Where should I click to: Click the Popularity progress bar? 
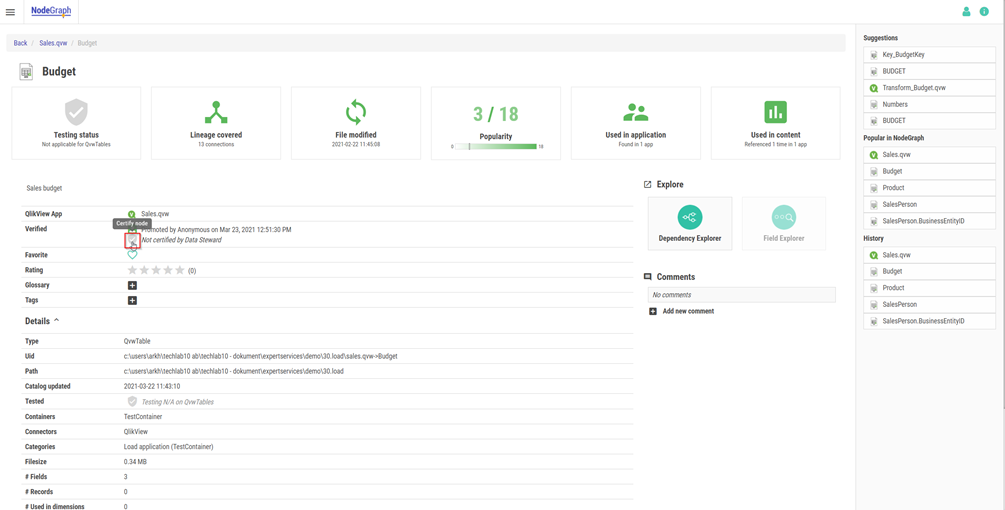tap(496, 147)
